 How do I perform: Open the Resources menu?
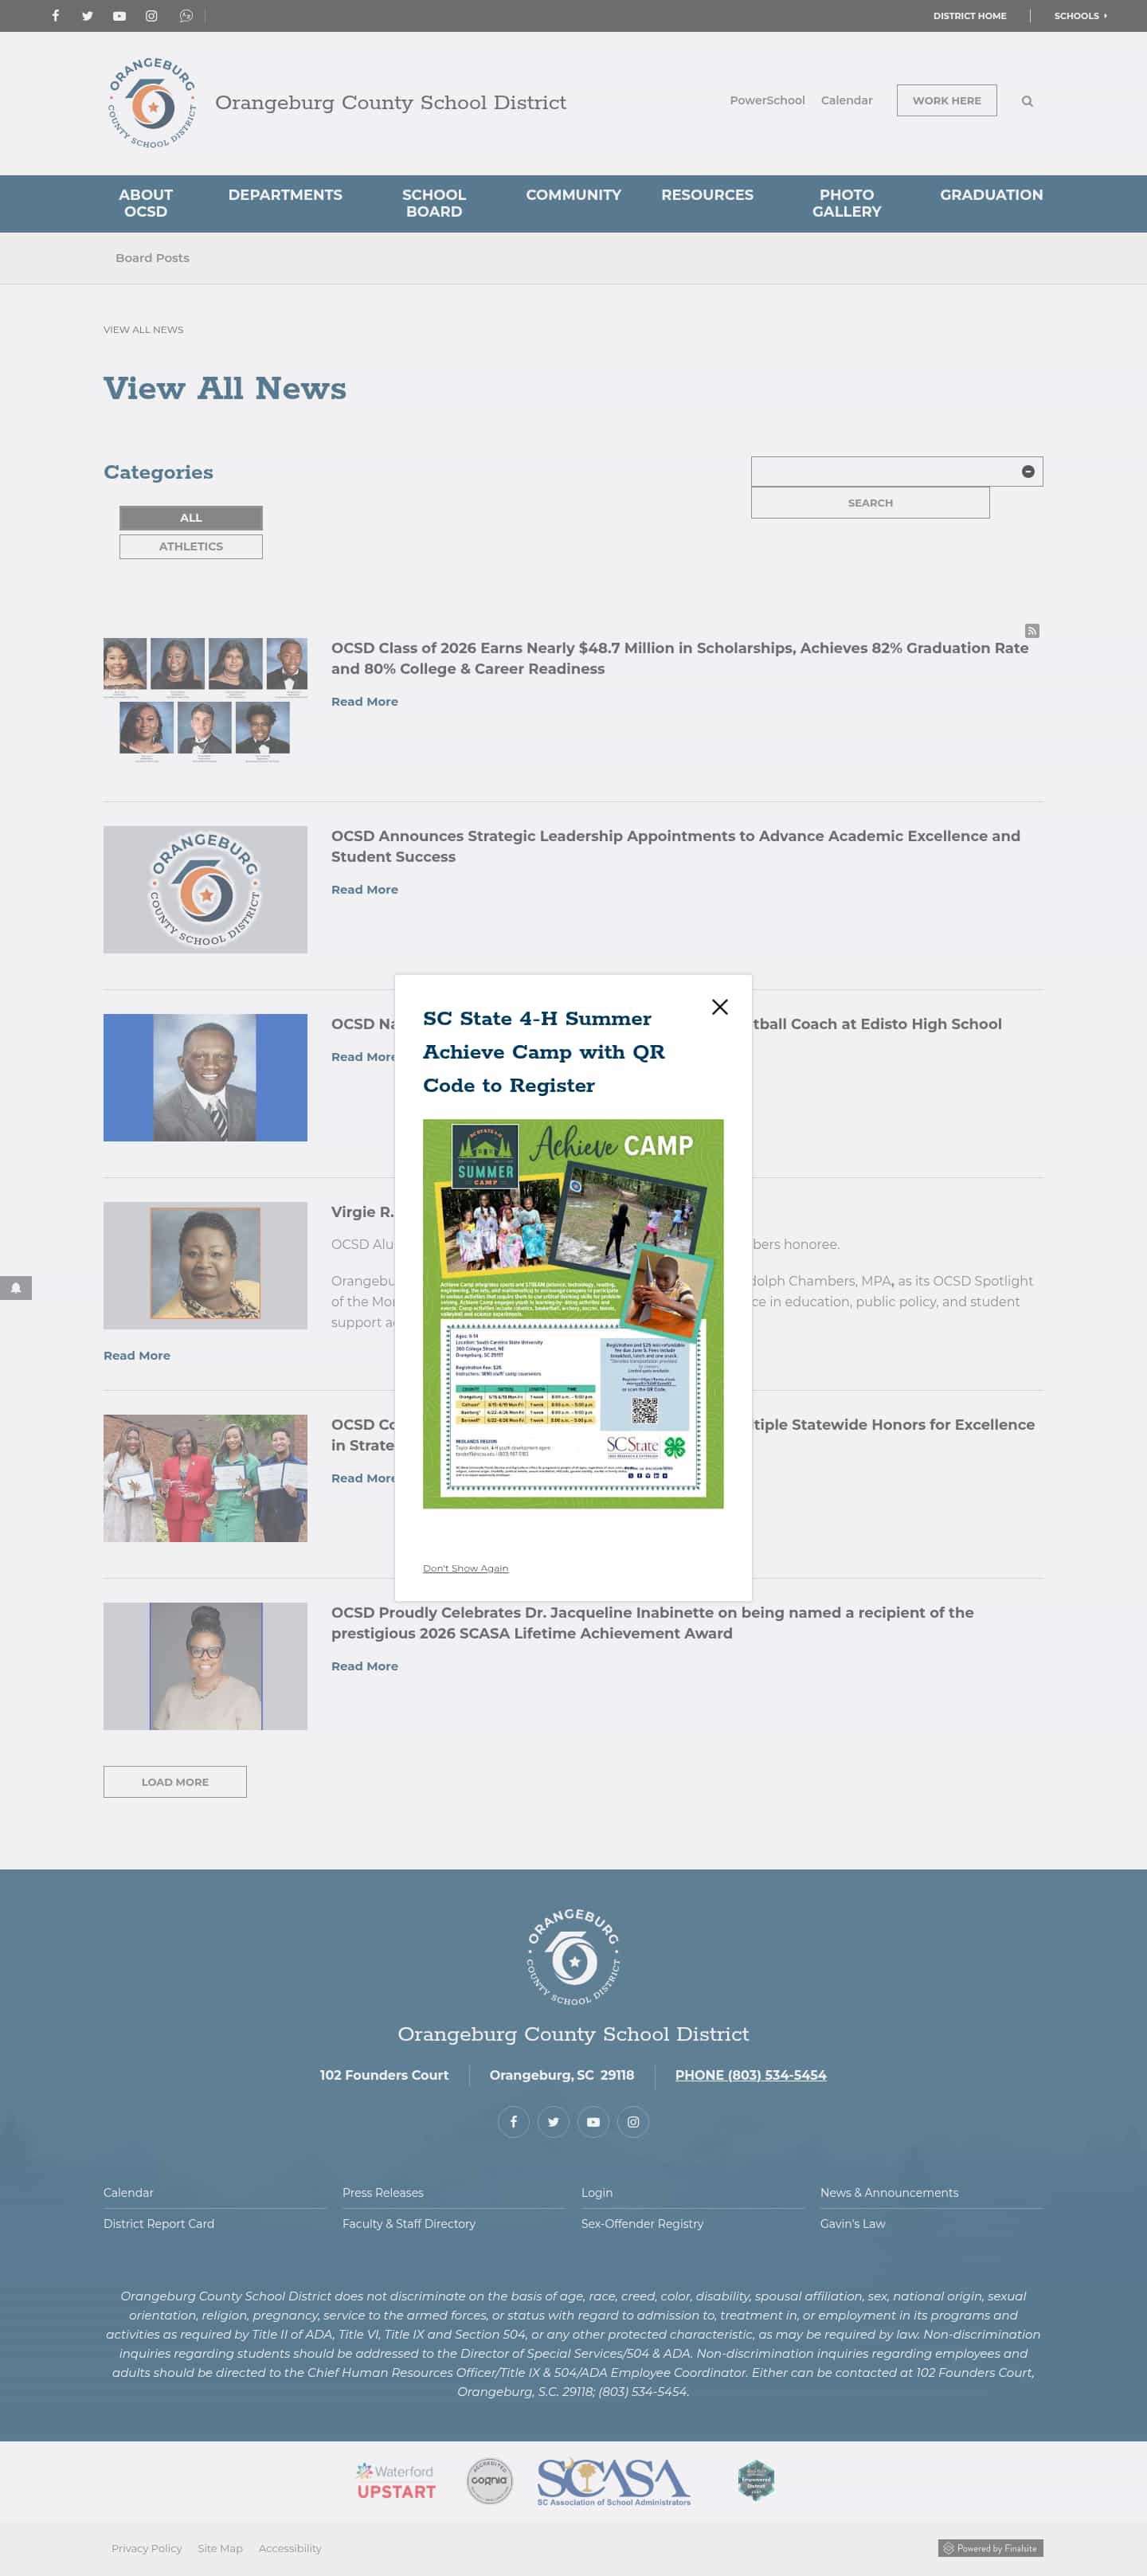(x=707, y=195)
